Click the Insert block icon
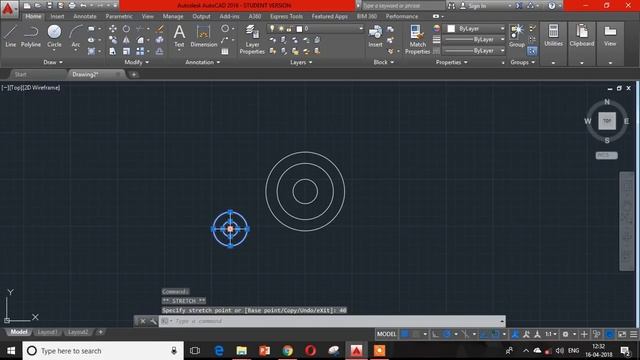 (x=375, y=36)
